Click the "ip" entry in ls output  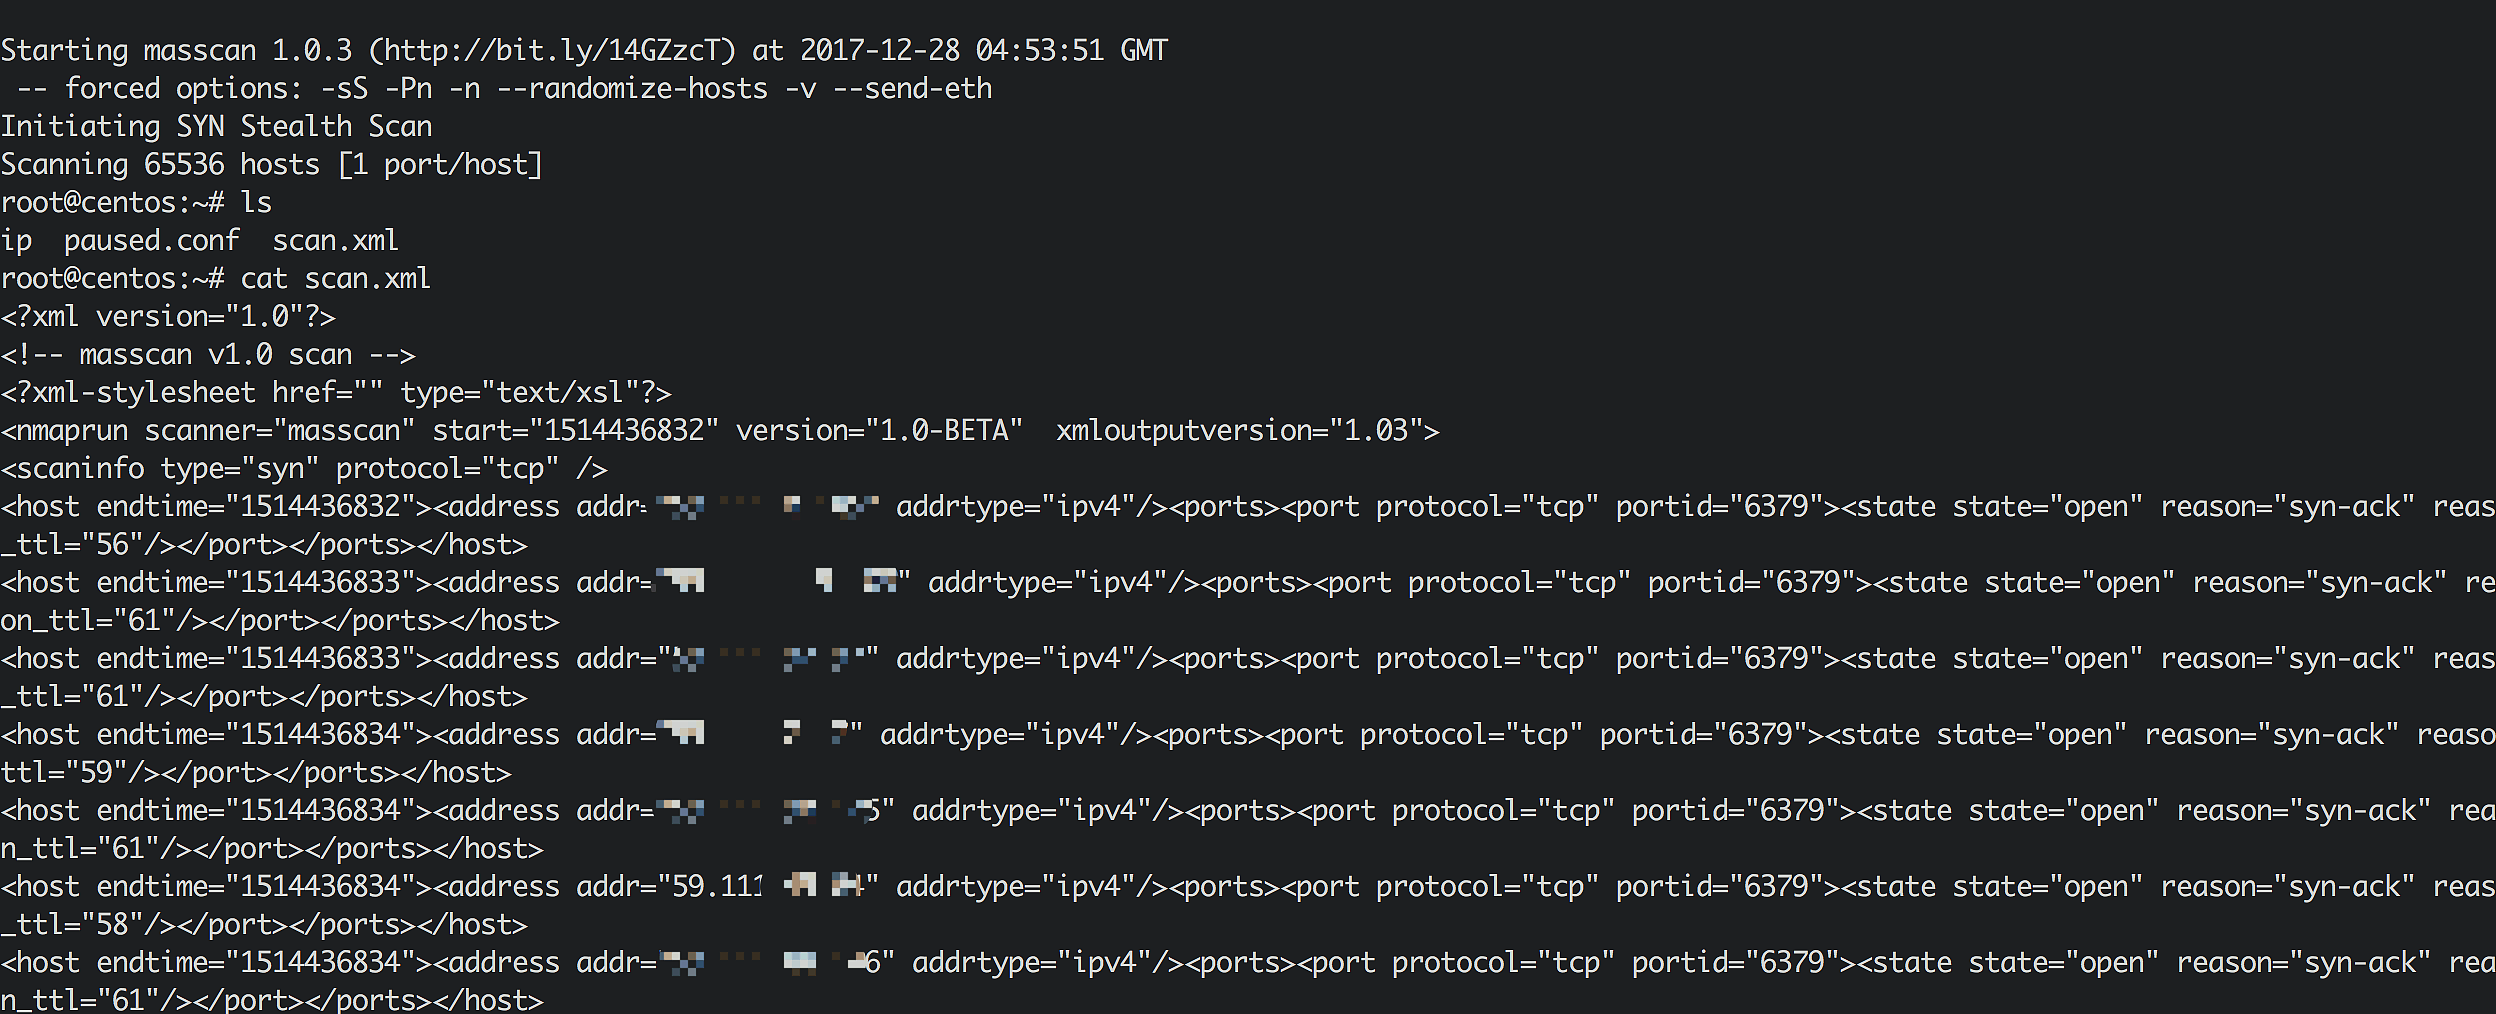click(x=16, y=241)
